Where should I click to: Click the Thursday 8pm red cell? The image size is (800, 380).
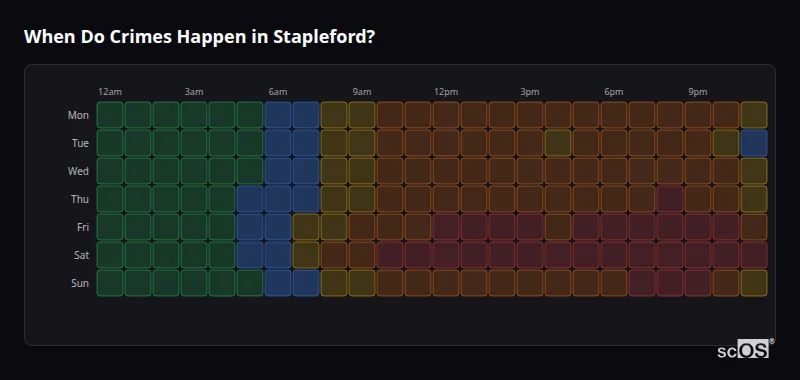(670, 199)
